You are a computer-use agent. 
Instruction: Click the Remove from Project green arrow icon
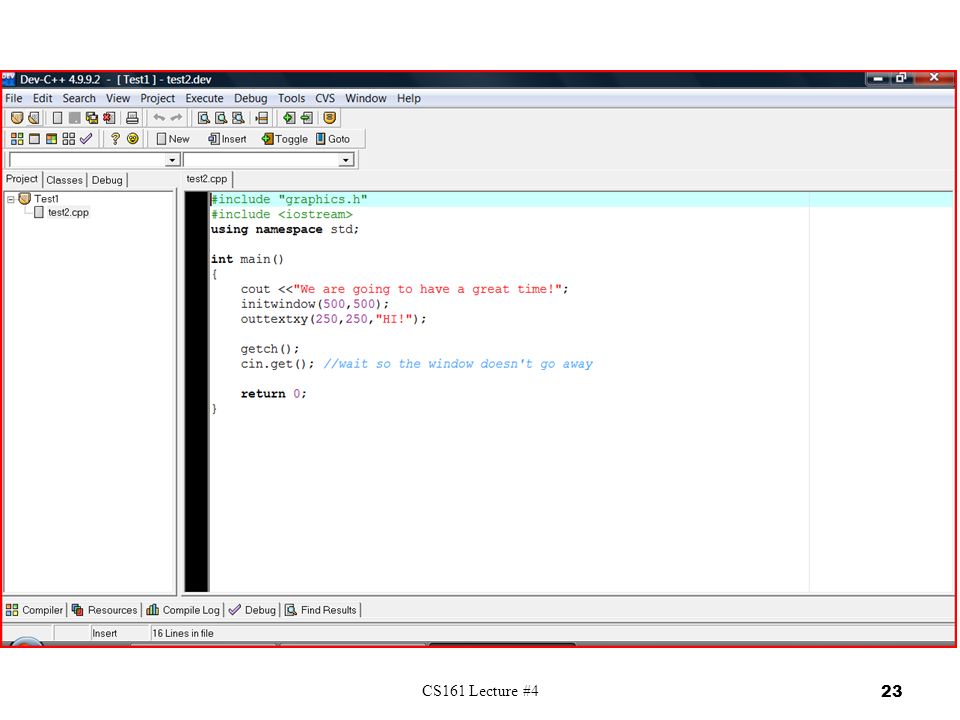coord(307,118)
